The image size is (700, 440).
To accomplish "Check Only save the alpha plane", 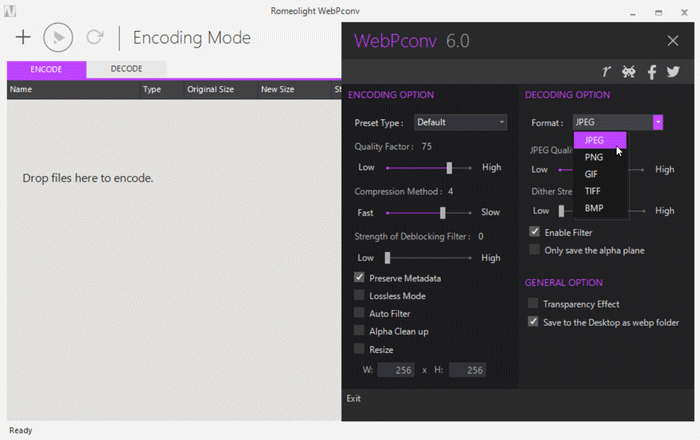I will (x=534, y=249).
